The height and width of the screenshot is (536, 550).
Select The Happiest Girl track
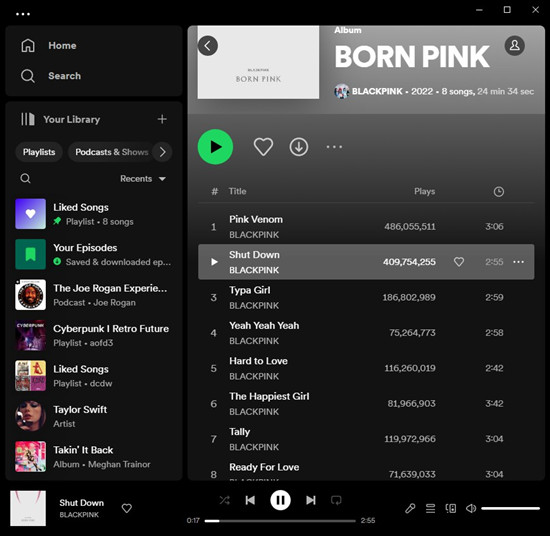[366, 404]
